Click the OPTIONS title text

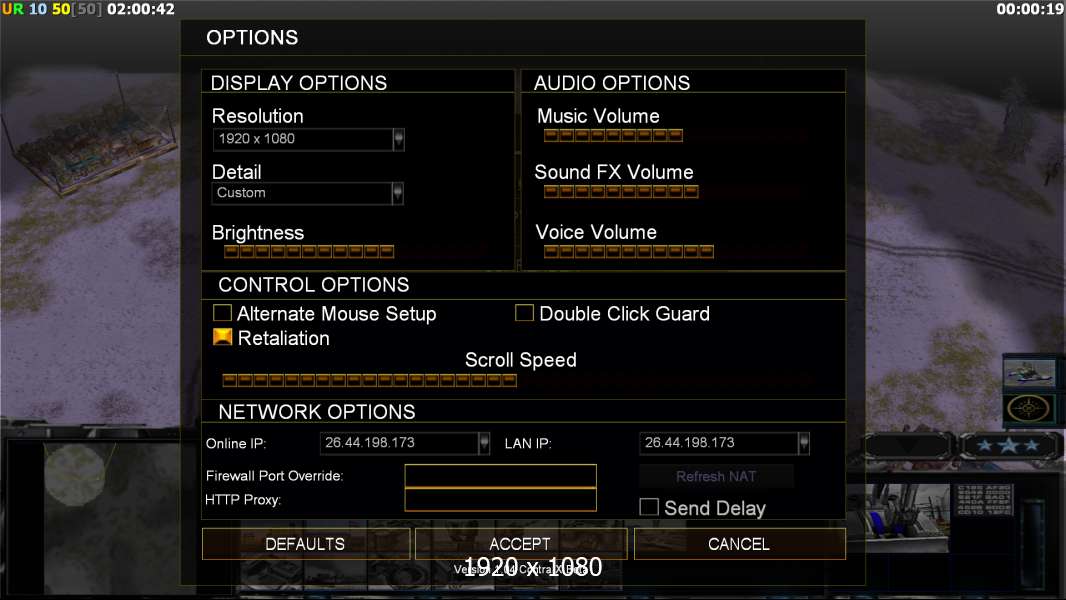coord(252,37)
